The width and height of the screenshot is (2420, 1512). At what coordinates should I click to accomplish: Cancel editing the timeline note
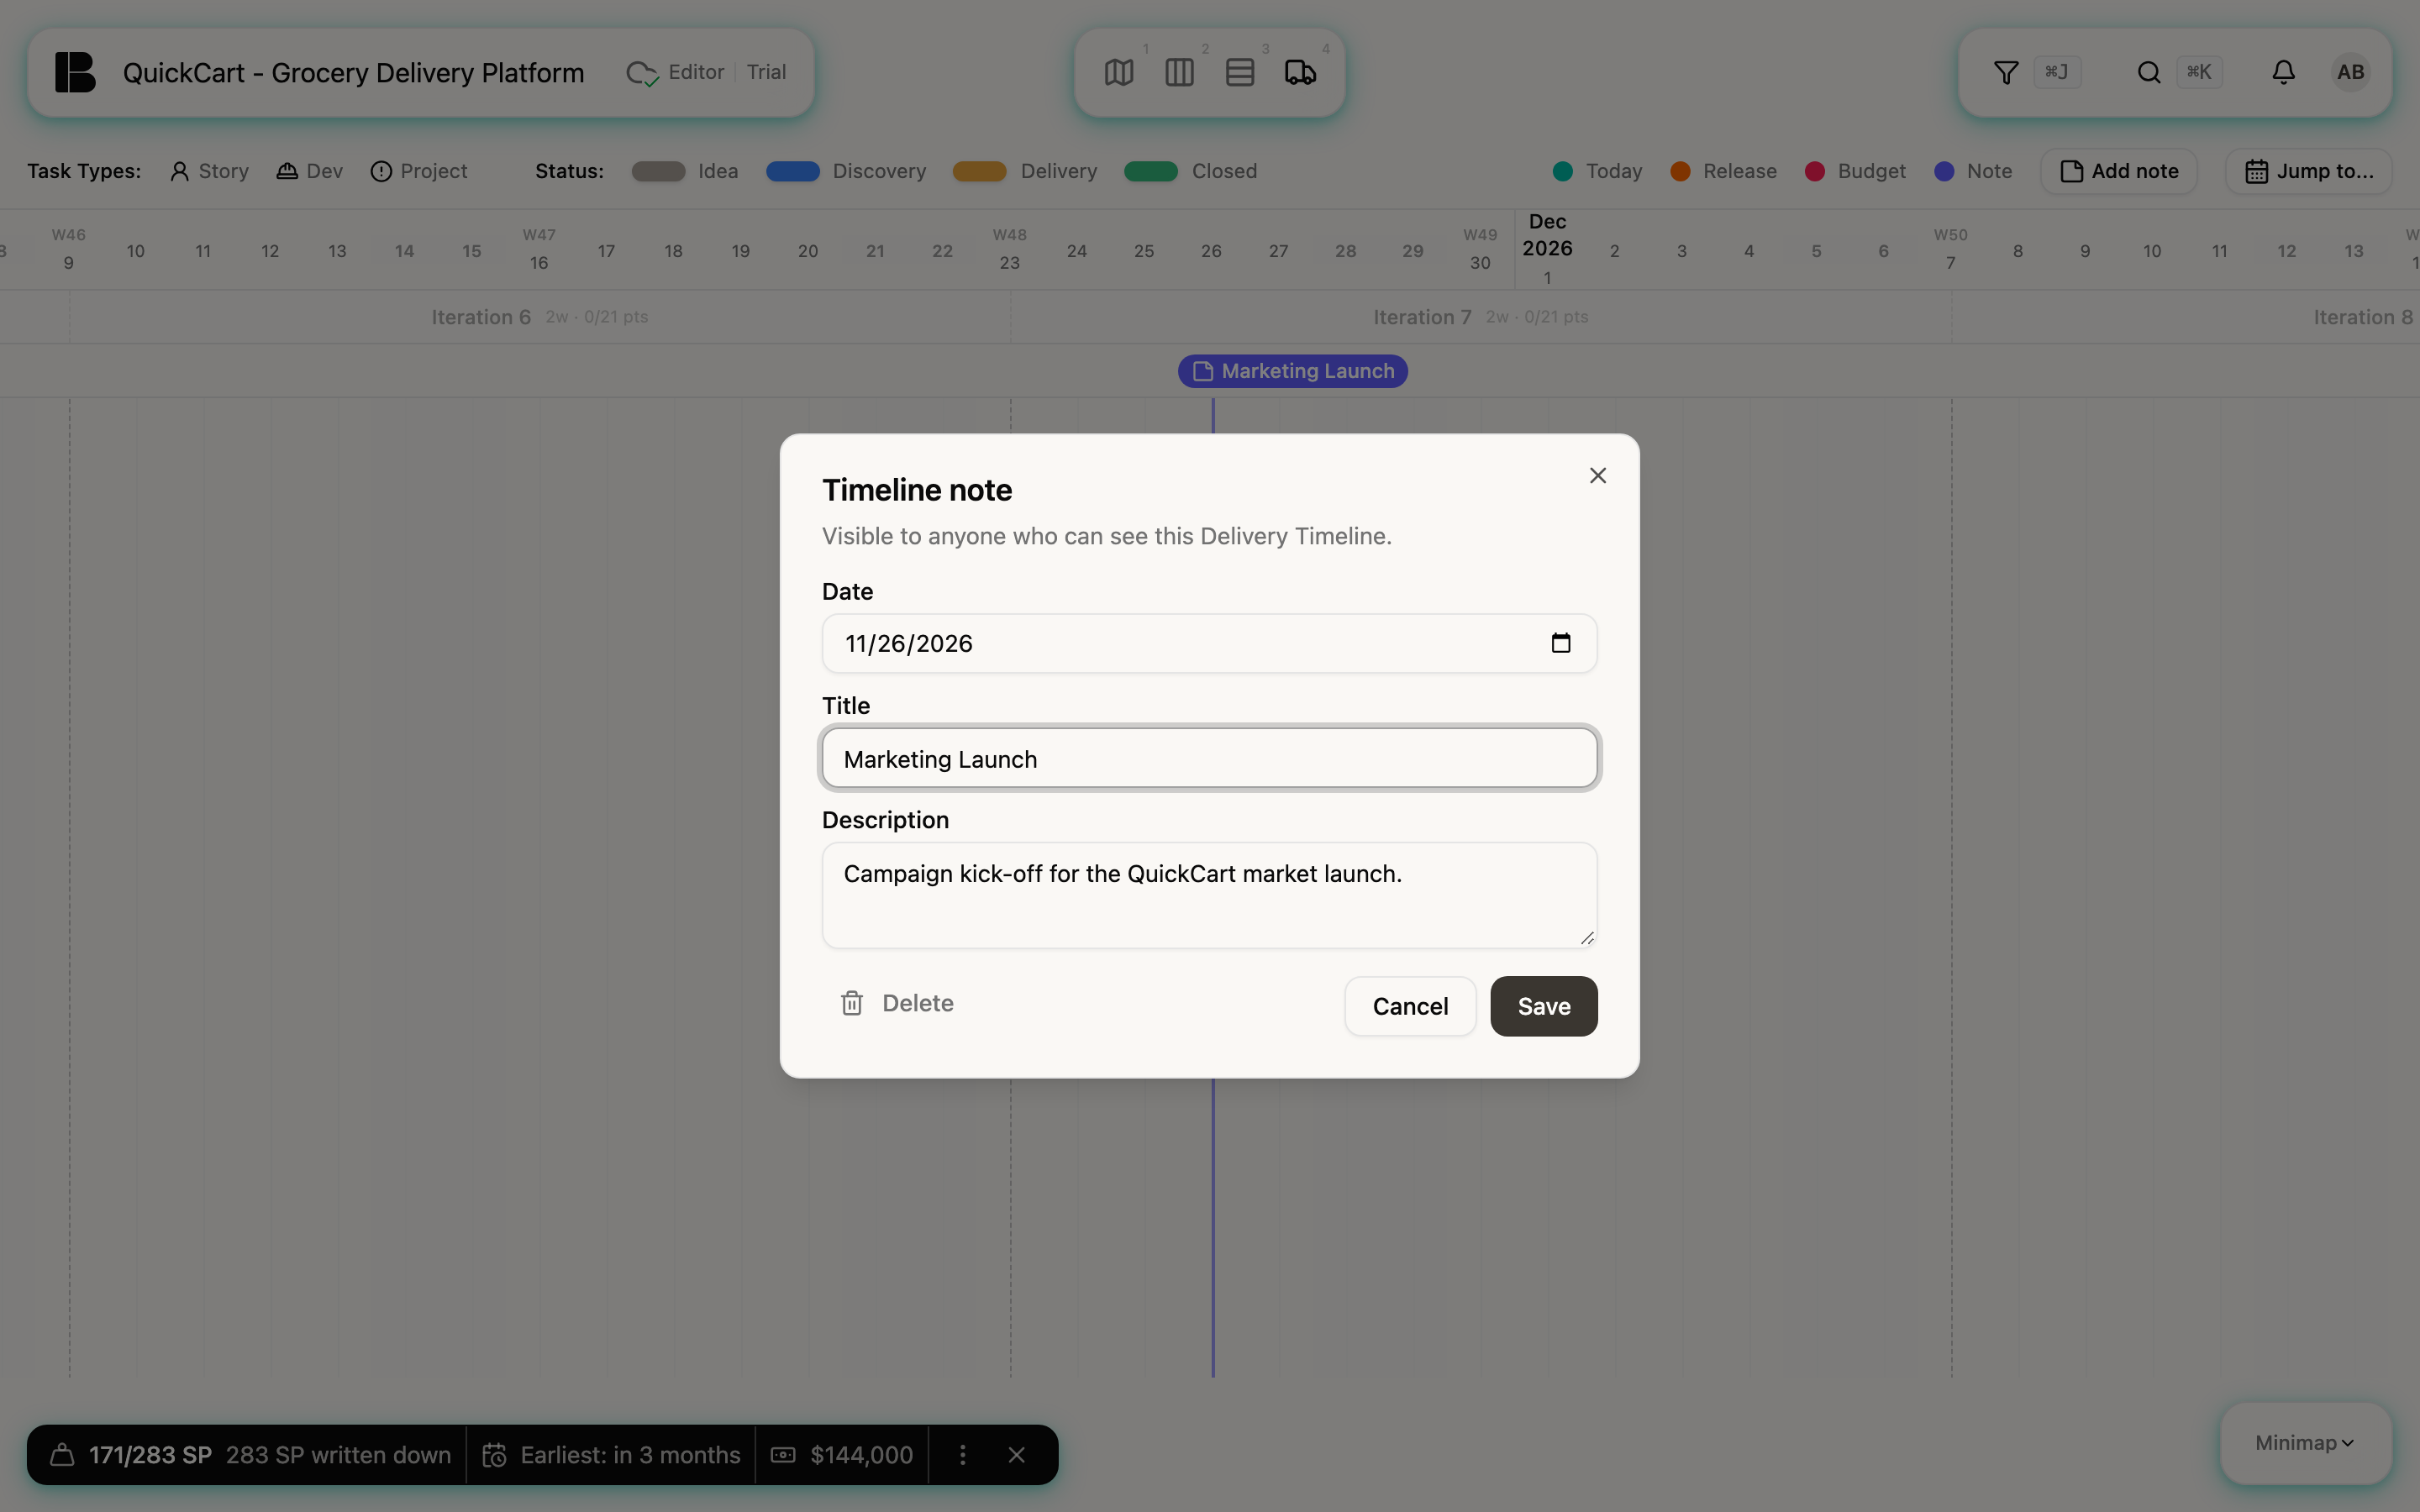(1409, 1006)
